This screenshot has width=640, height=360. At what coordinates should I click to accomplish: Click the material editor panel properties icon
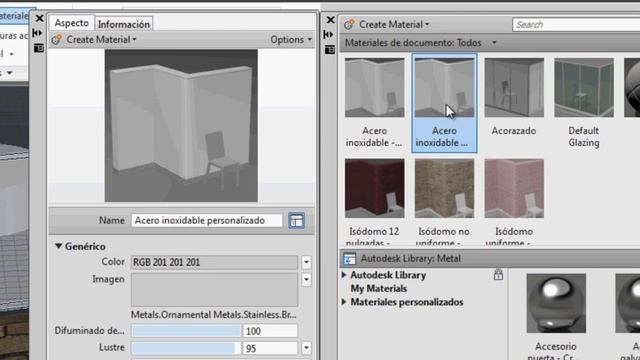coord(39,48)
